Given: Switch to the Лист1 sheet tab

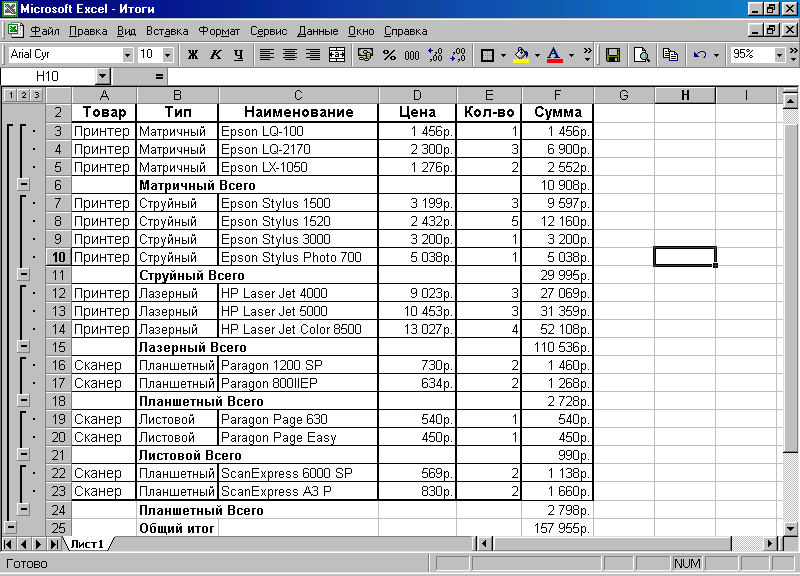Looking at the screenshot, I should 87,544.
